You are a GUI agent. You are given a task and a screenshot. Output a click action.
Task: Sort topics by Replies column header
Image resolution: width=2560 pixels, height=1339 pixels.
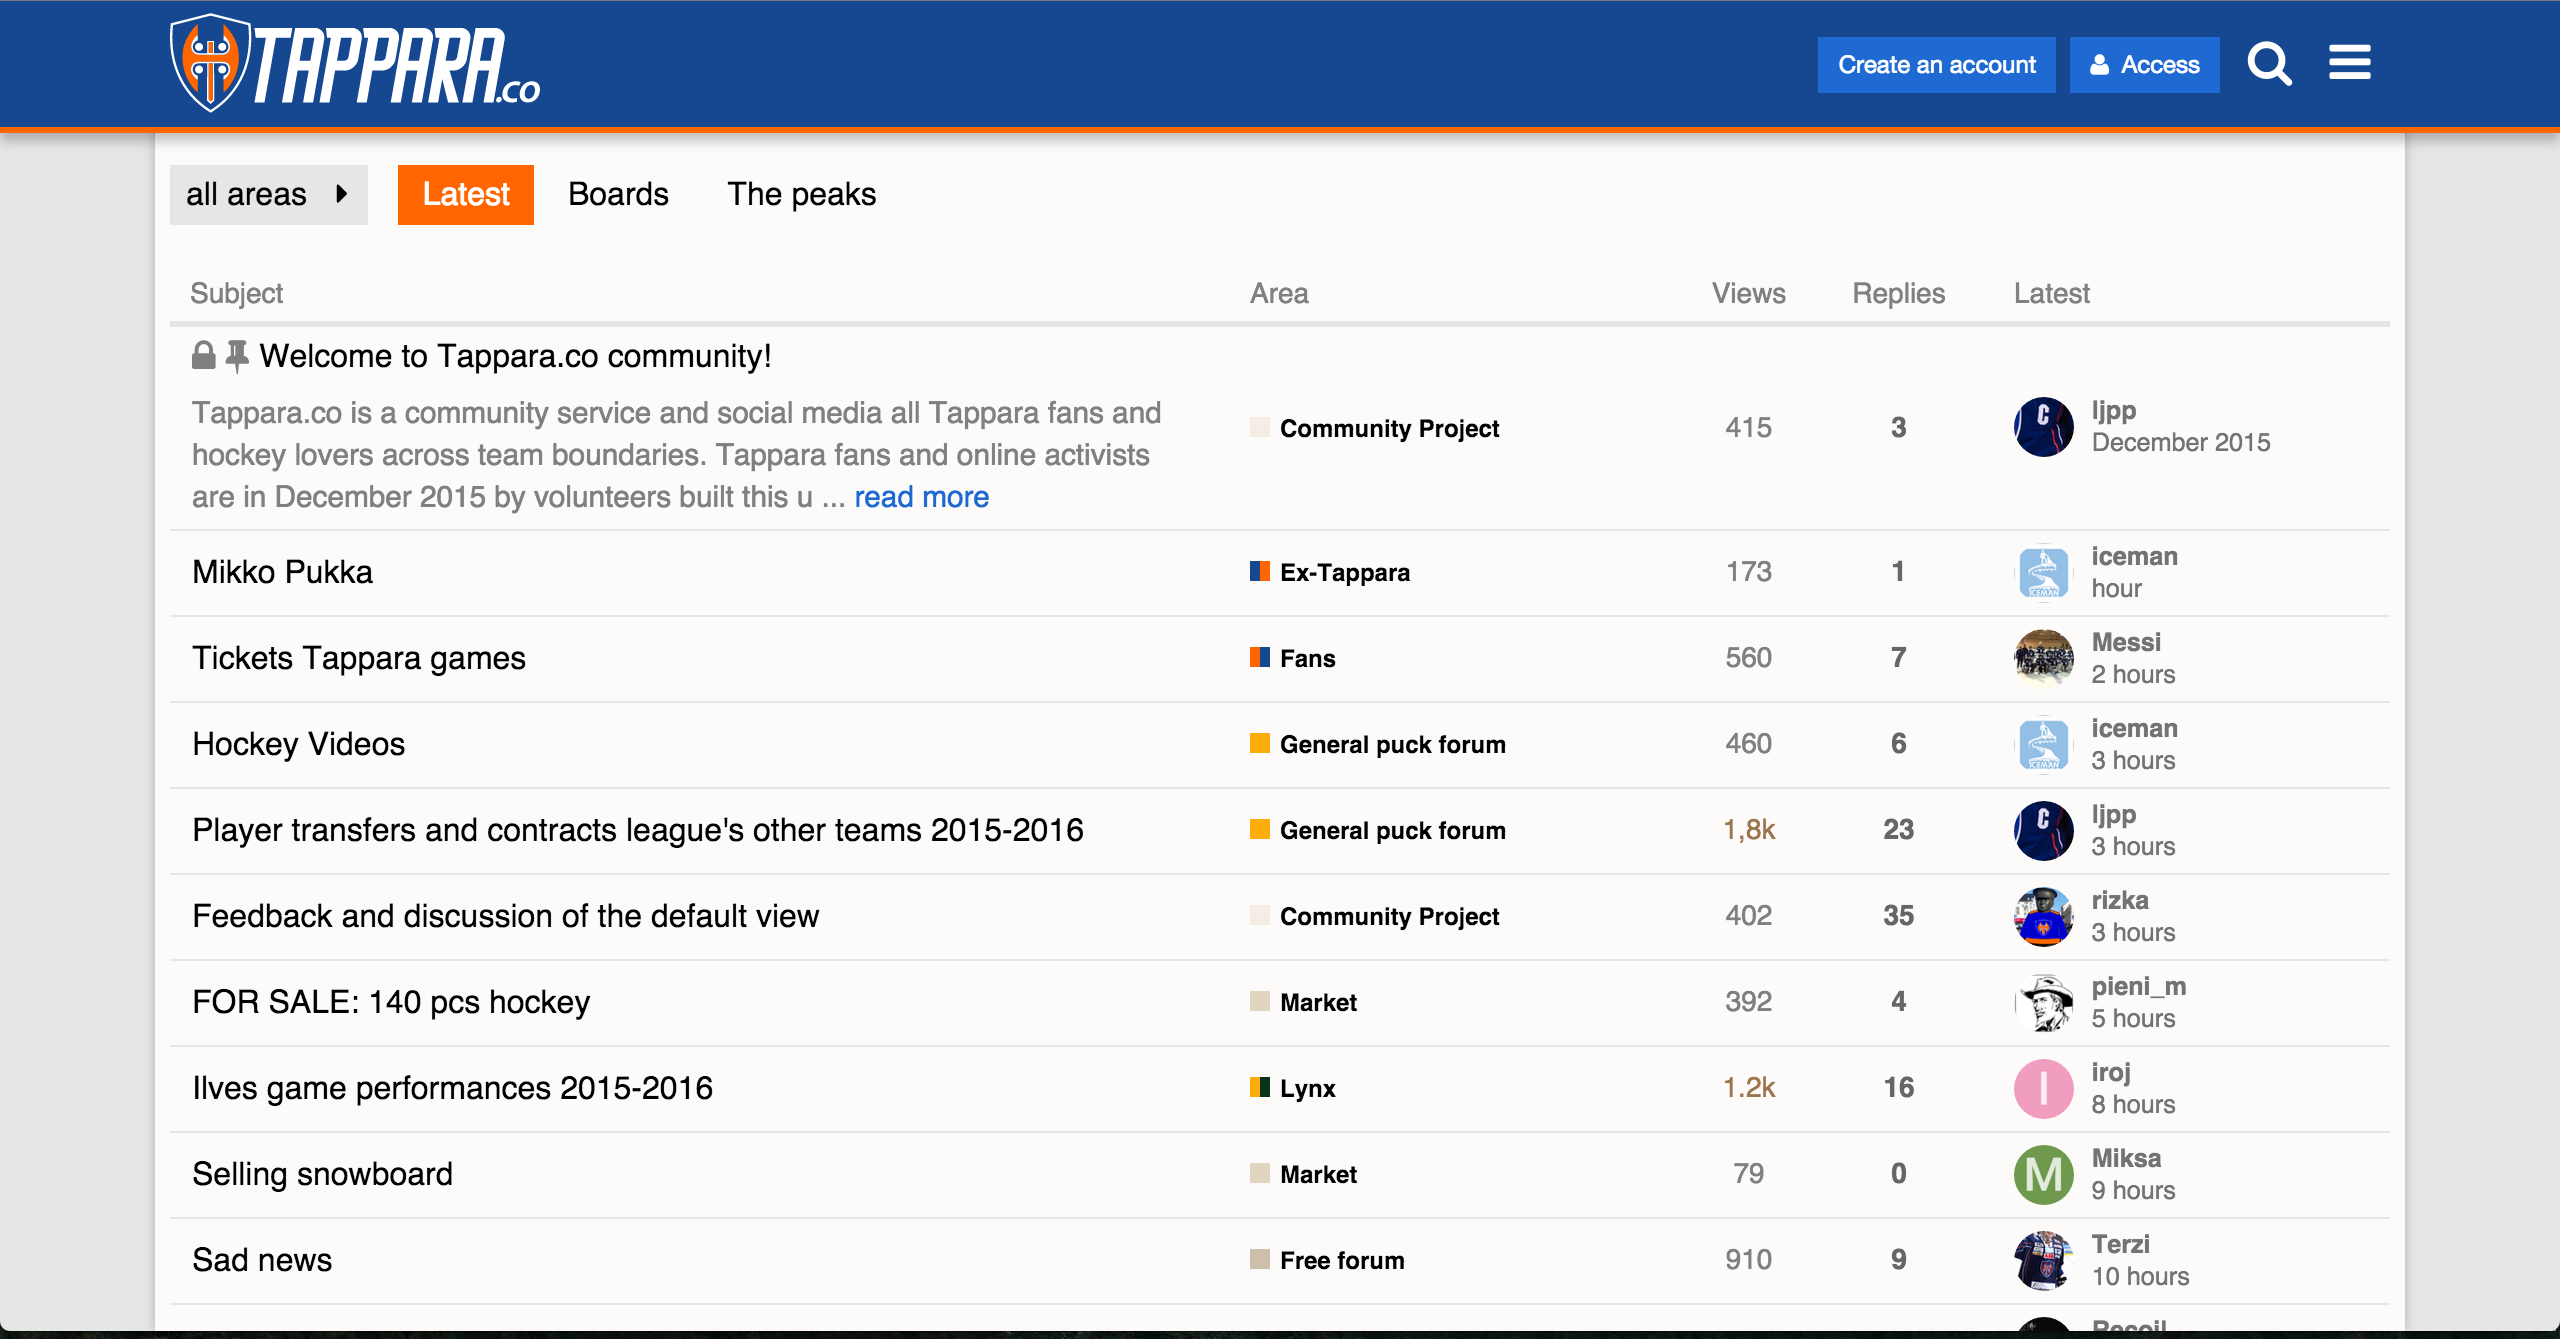tap(1898, 293)
